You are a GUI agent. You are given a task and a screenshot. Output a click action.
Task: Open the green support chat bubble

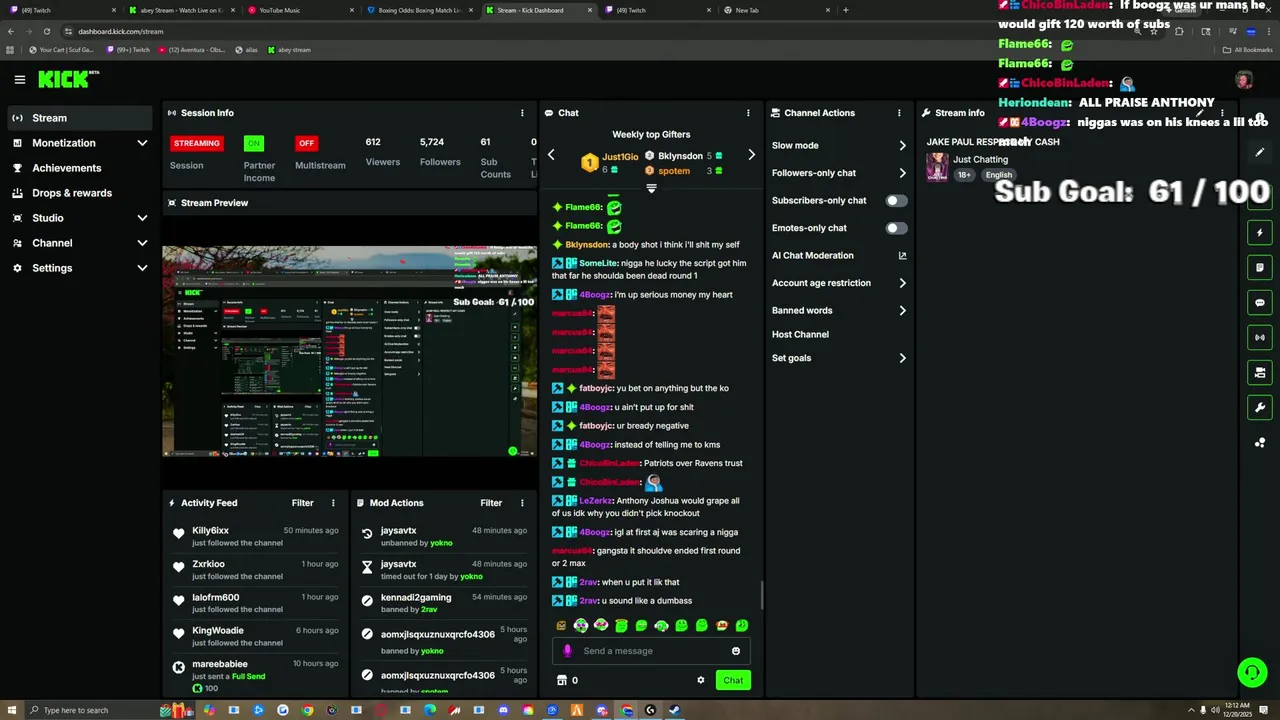tap(1252, 672)
